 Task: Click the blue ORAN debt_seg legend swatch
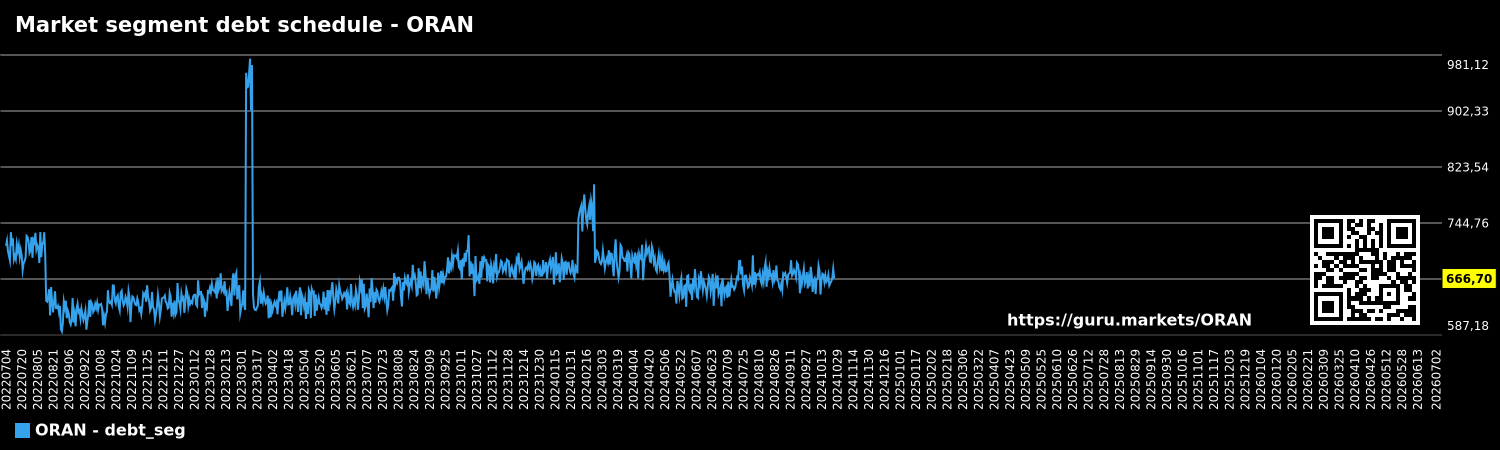[x=22, y=431]
